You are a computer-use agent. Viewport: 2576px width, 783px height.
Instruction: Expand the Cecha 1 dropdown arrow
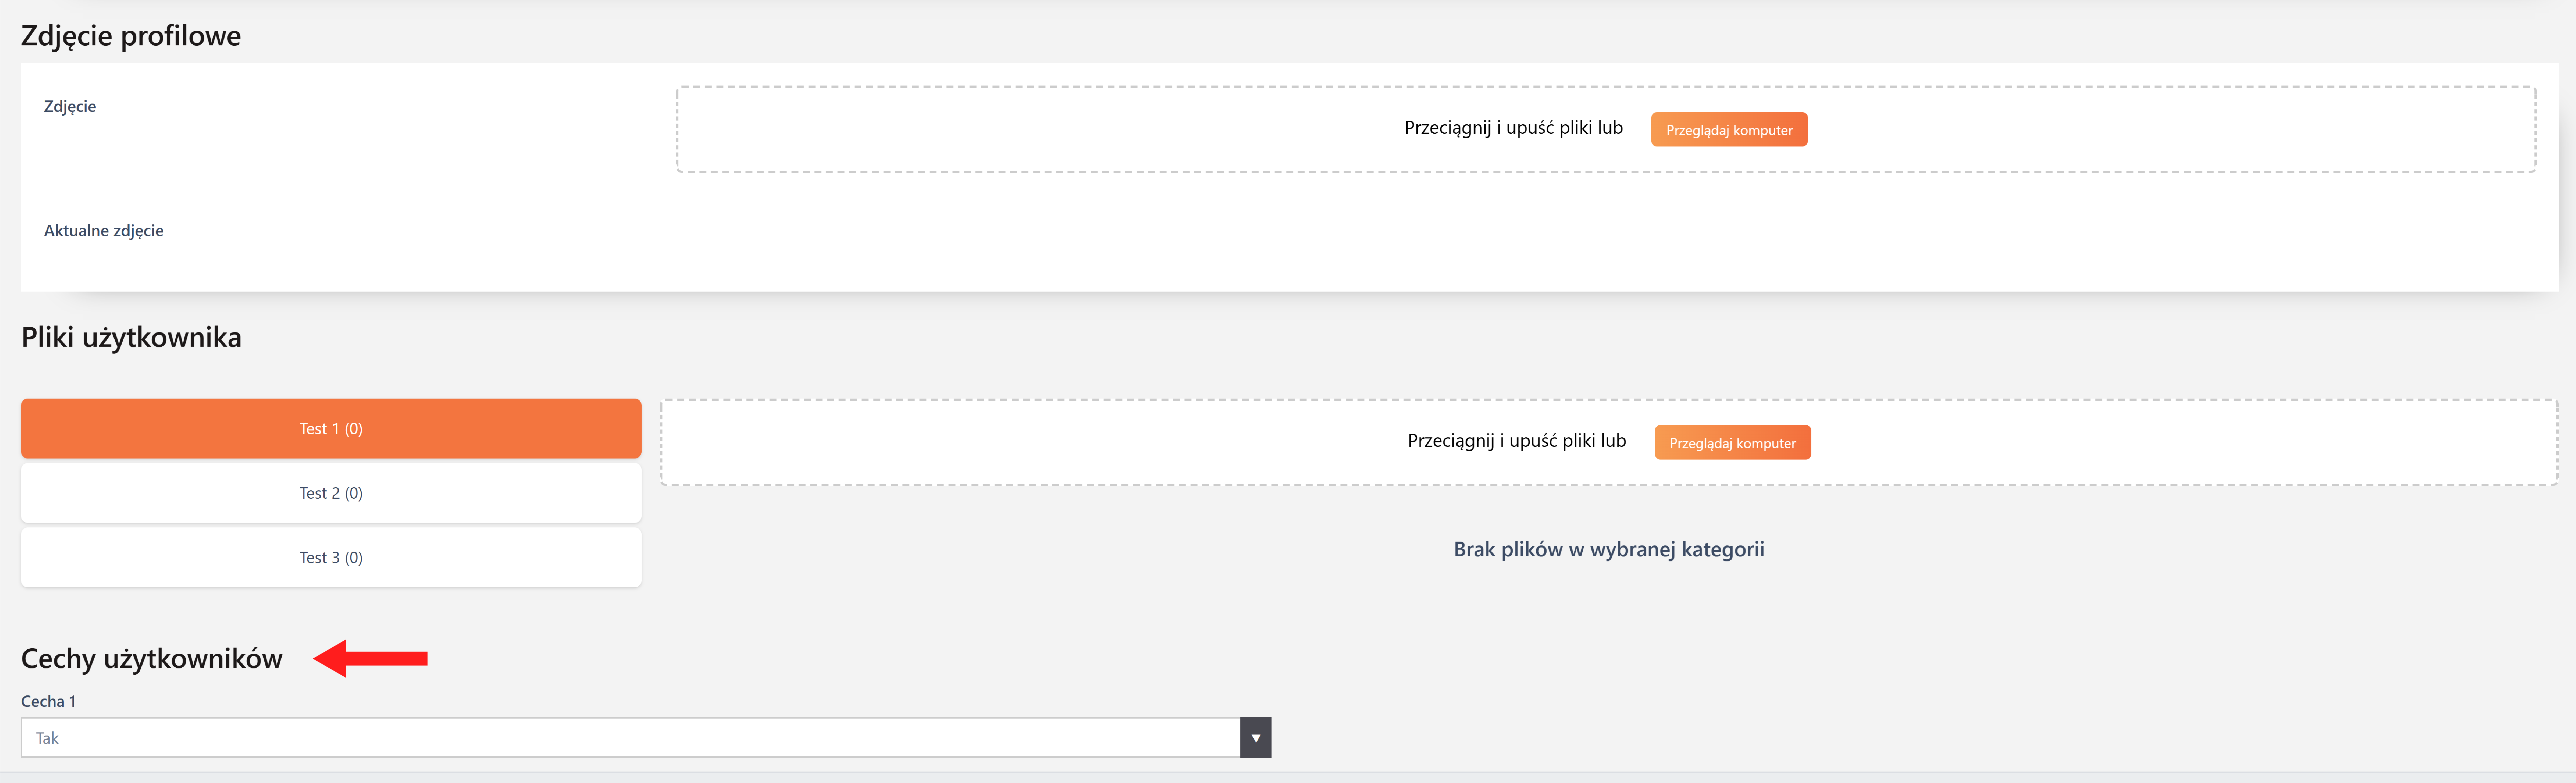point(1255,738)
